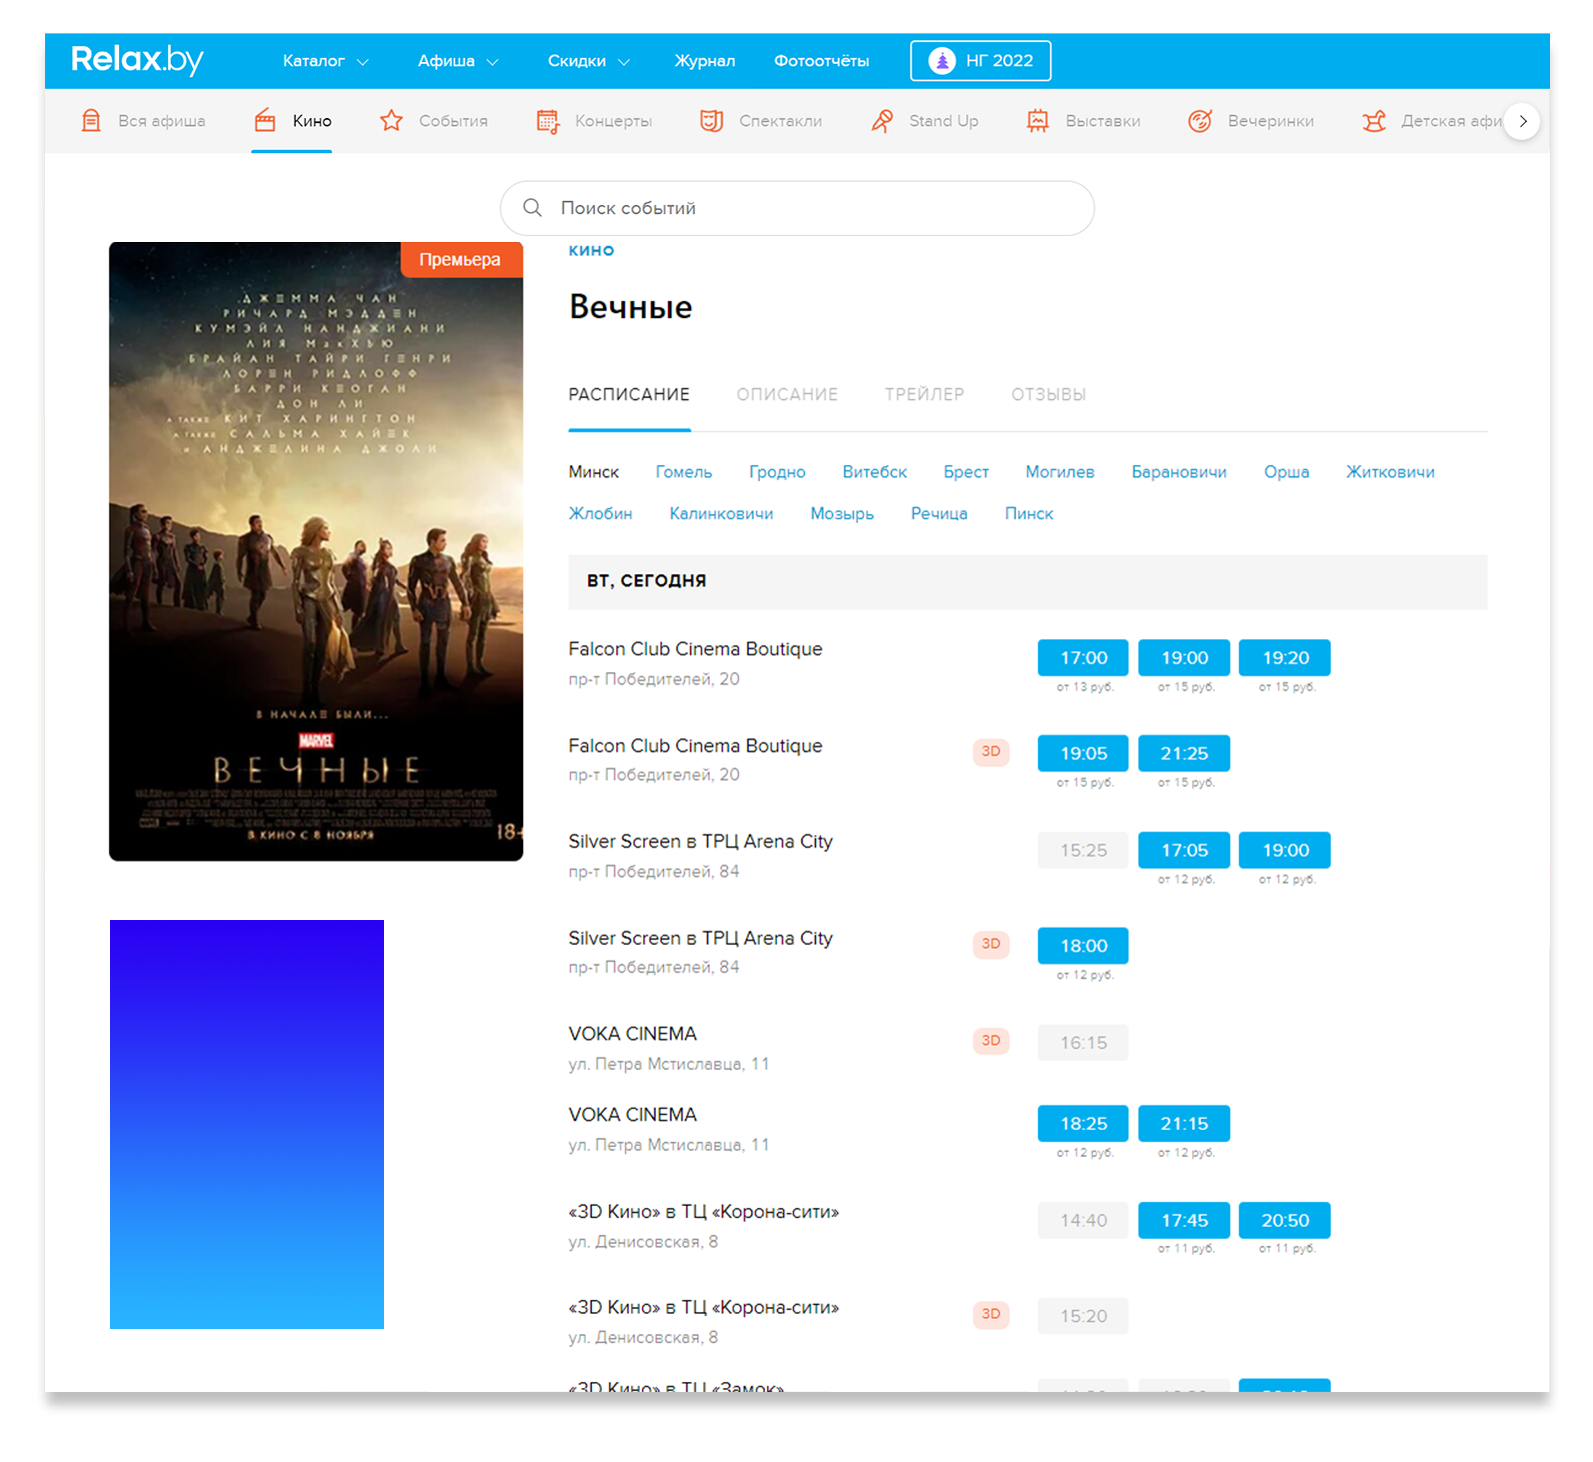Open the Silver Screen 3D venue link

point(700,938)
